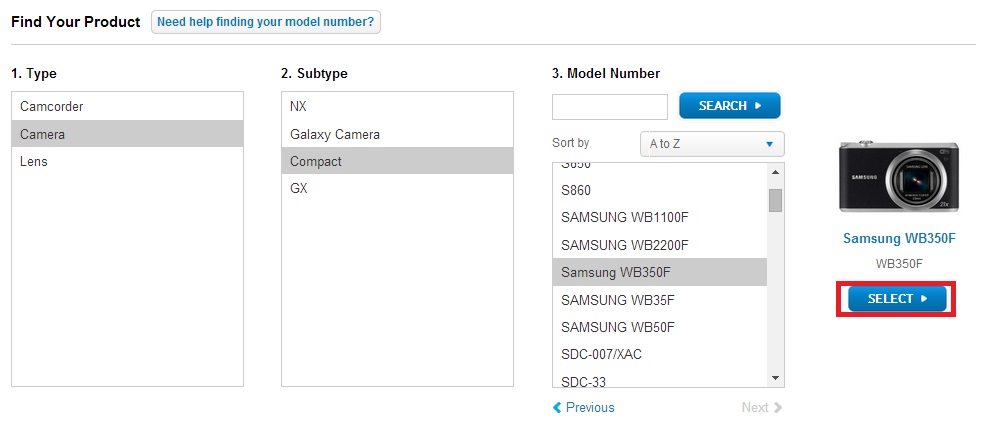Image resolution: width=983 pixels, height=427 pixels.
Task: Select model SAMSUNG WB1100F
Action: coord(660,217)
